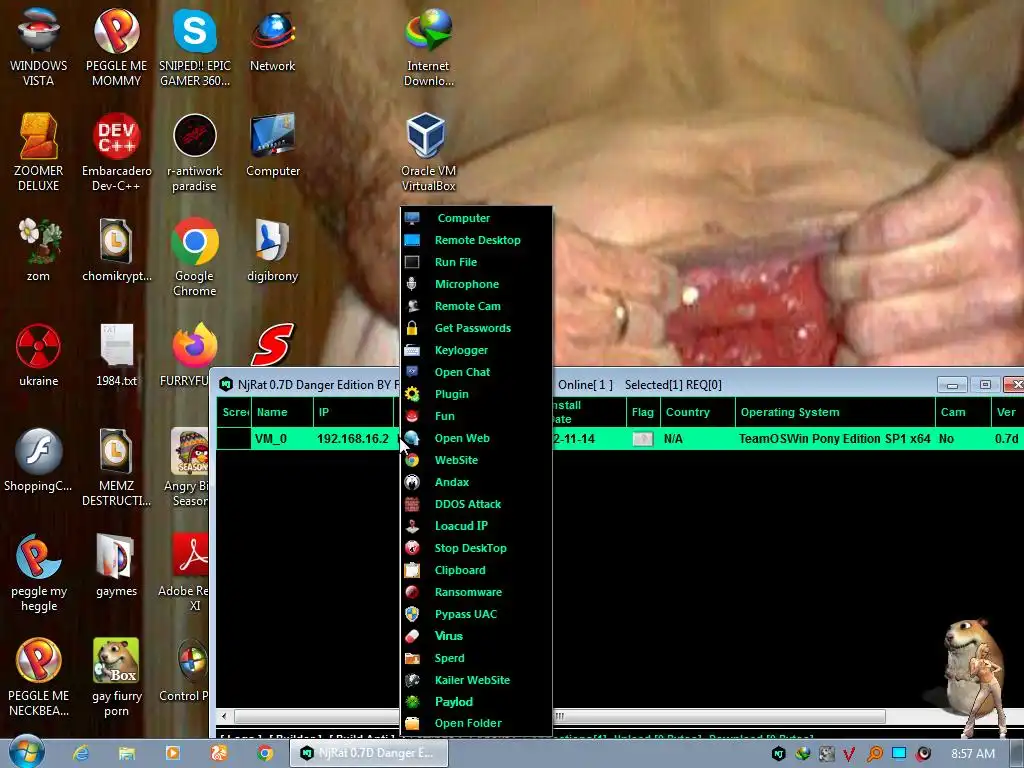The width and height of the screenshot is (1024, 768).
Task: Open the gaymes desktop folder
Action: click(116, 564)
